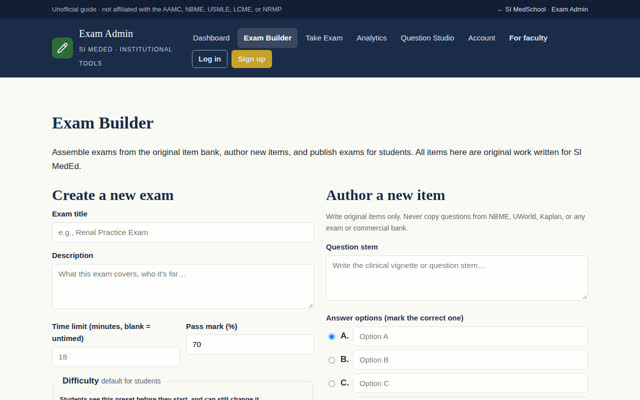640x400 pixels.
Task: Click the Question stem textarea
Action: [x=457, y=278]
